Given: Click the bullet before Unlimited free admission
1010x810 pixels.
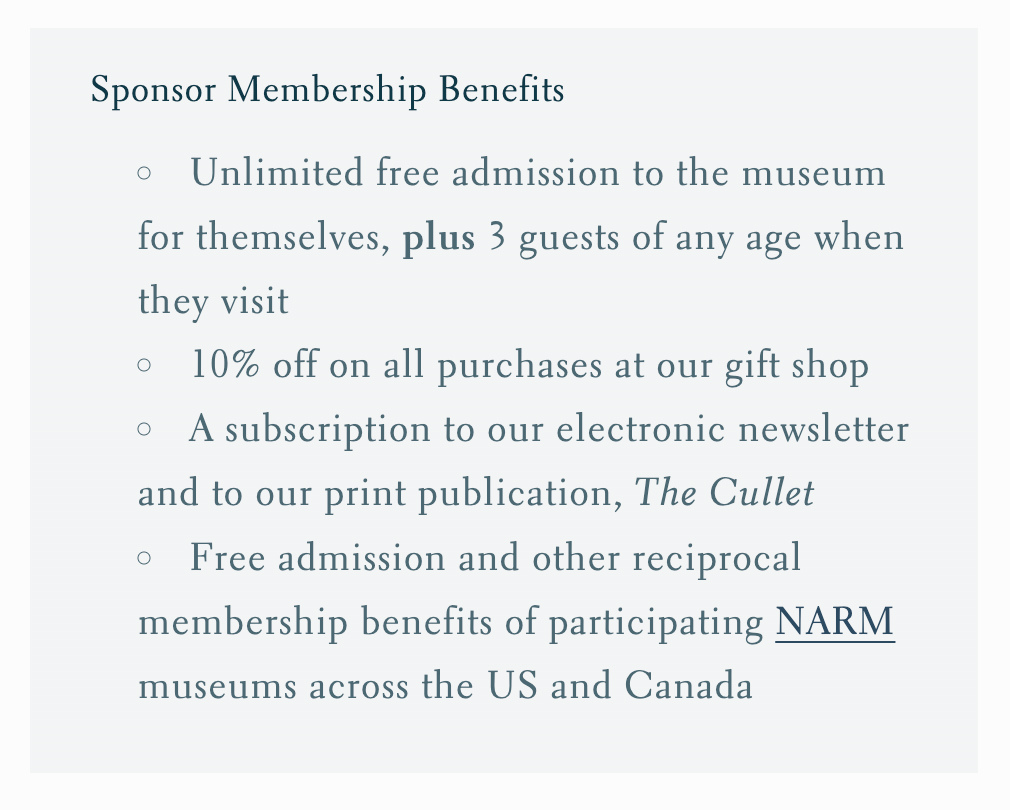Looking at the screenshot, I should (x=144, y=174).
